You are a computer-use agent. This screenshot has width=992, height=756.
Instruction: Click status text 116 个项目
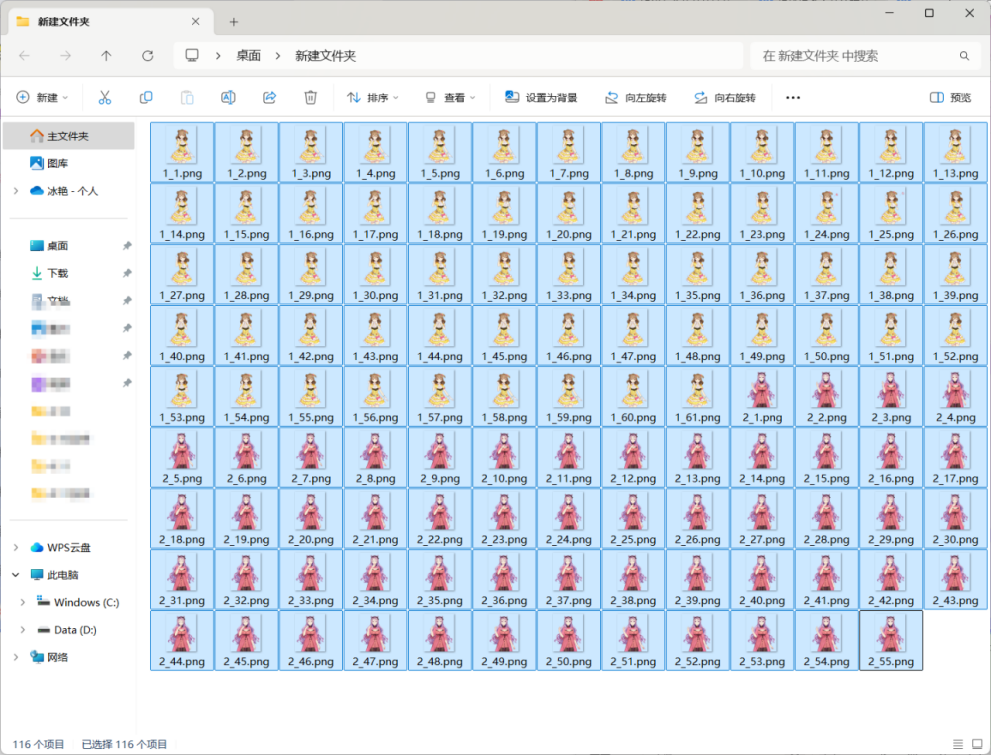38,744
